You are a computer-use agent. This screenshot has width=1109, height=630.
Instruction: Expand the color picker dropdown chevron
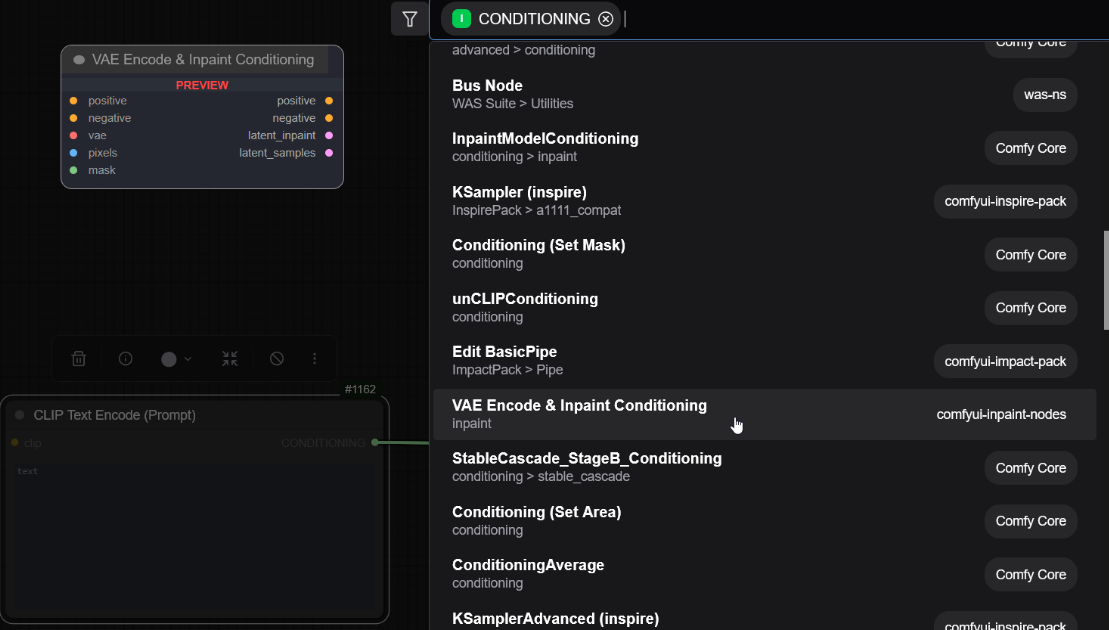coord(187,359)
